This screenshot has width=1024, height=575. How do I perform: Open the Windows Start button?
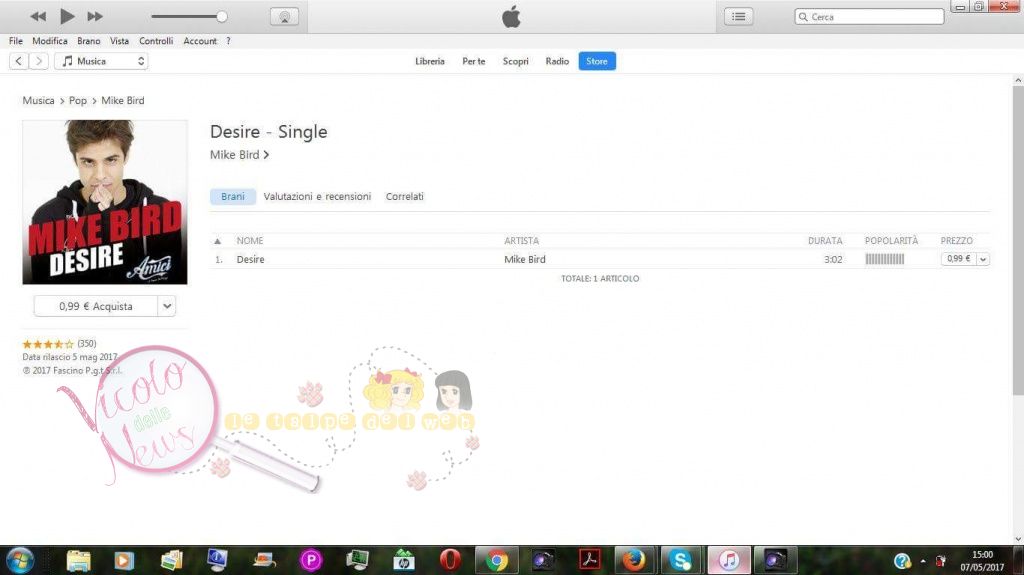click(x=19, y=561)
